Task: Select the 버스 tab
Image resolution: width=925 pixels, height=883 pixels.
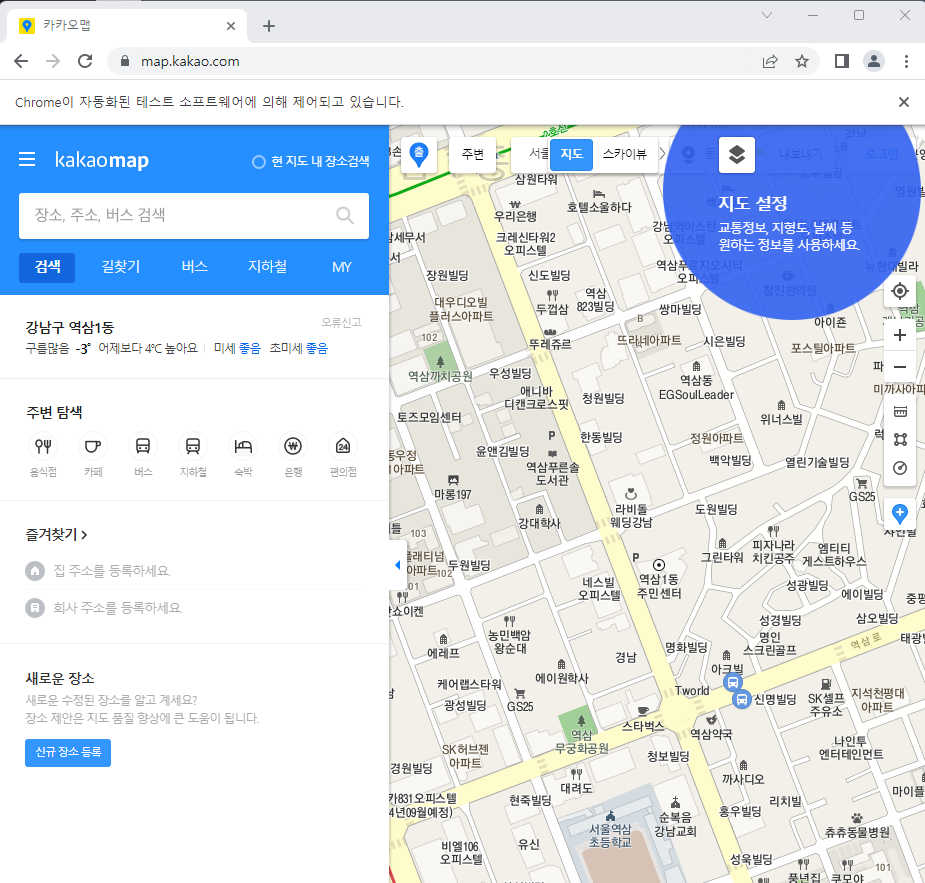Action: 195,267
